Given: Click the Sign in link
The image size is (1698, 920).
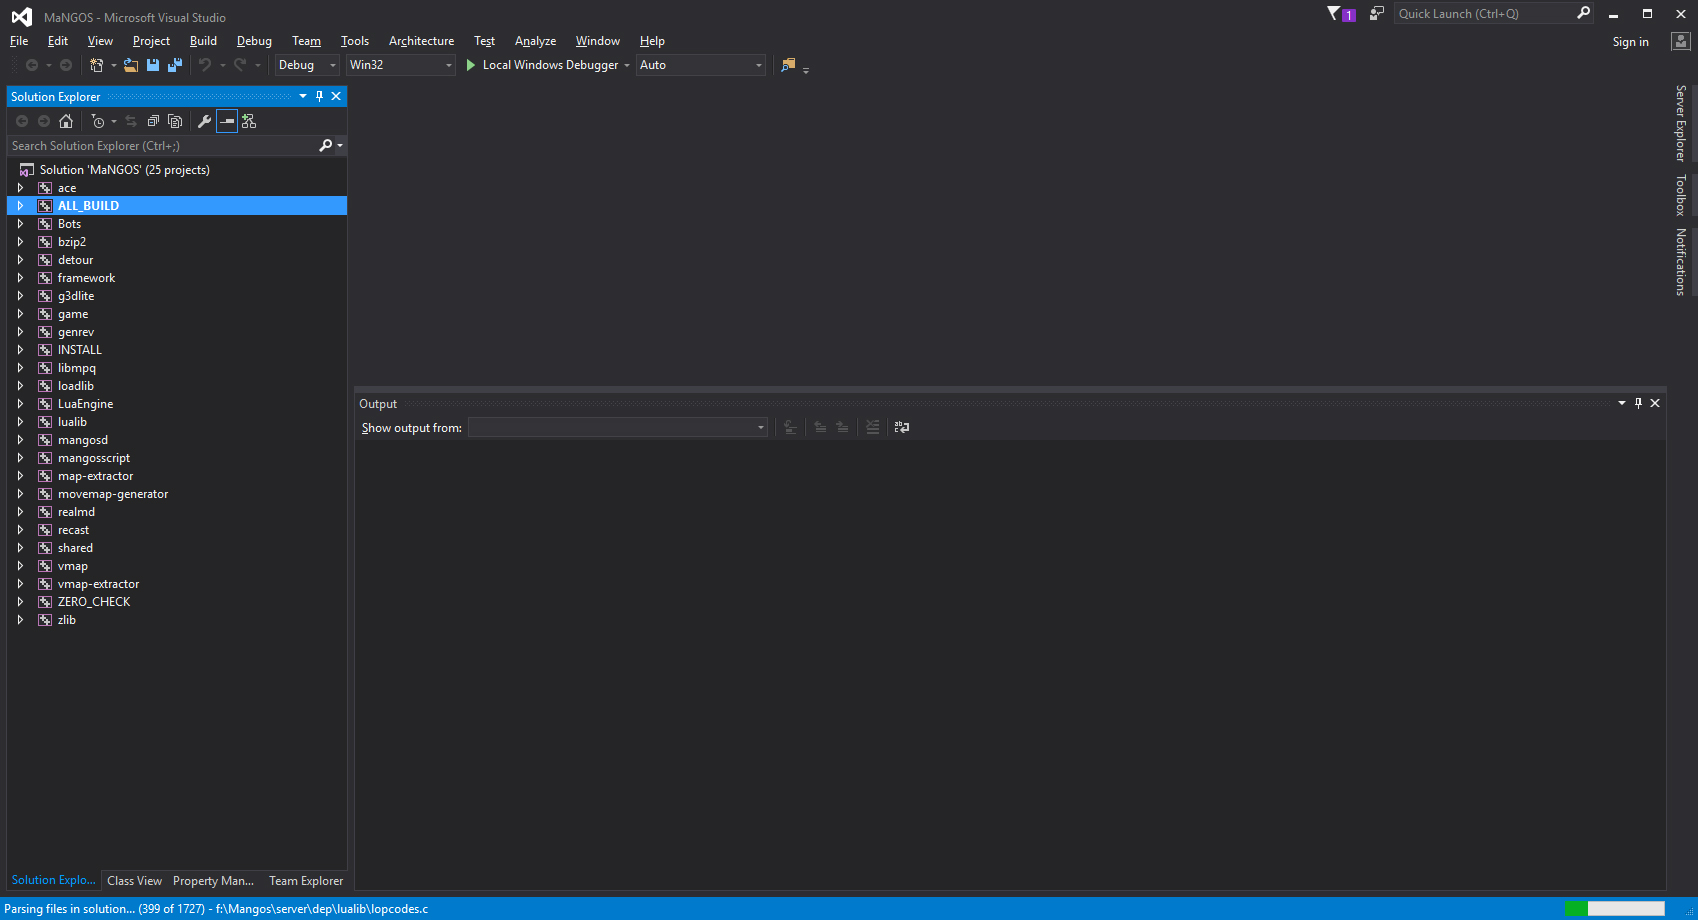Looking at the screenshot, I should [x=1630, y=42].
